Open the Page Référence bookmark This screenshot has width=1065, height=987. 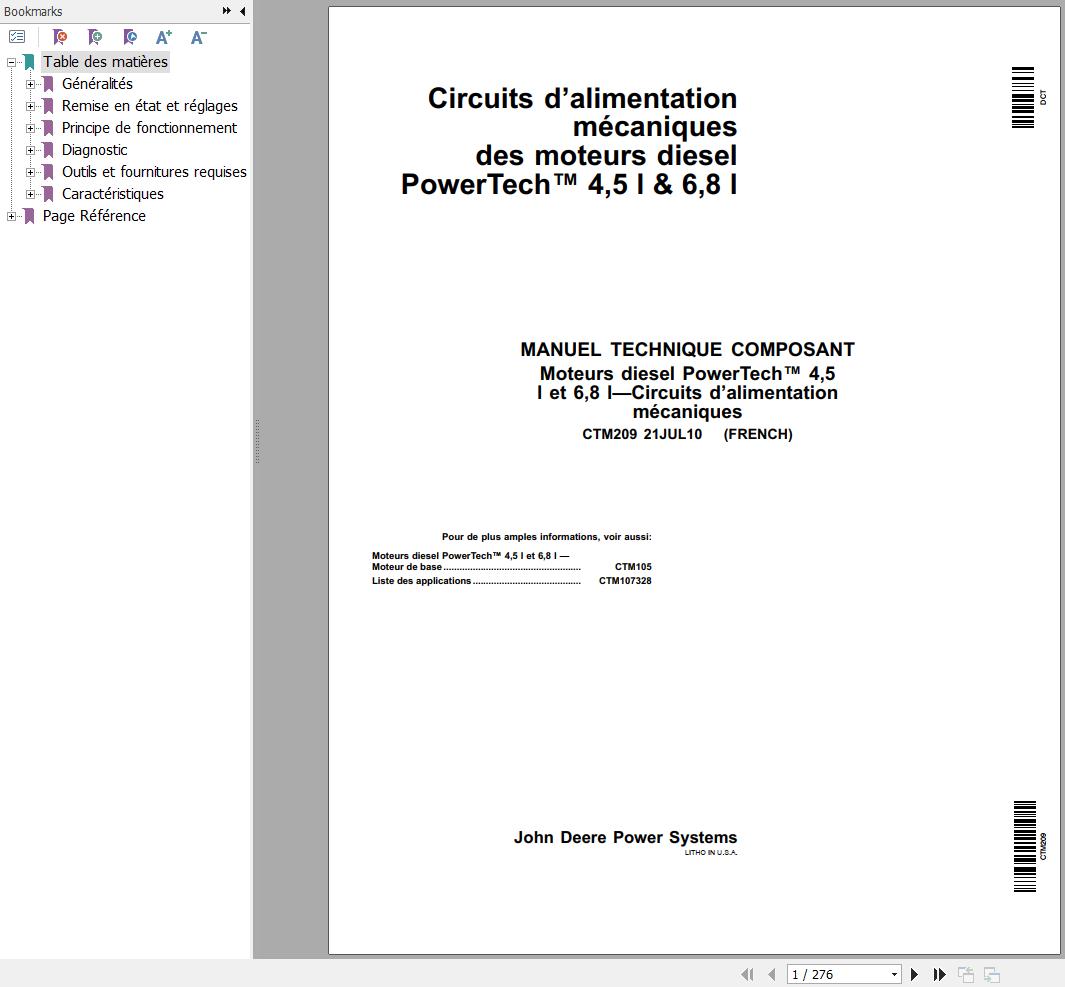(94, 215)
